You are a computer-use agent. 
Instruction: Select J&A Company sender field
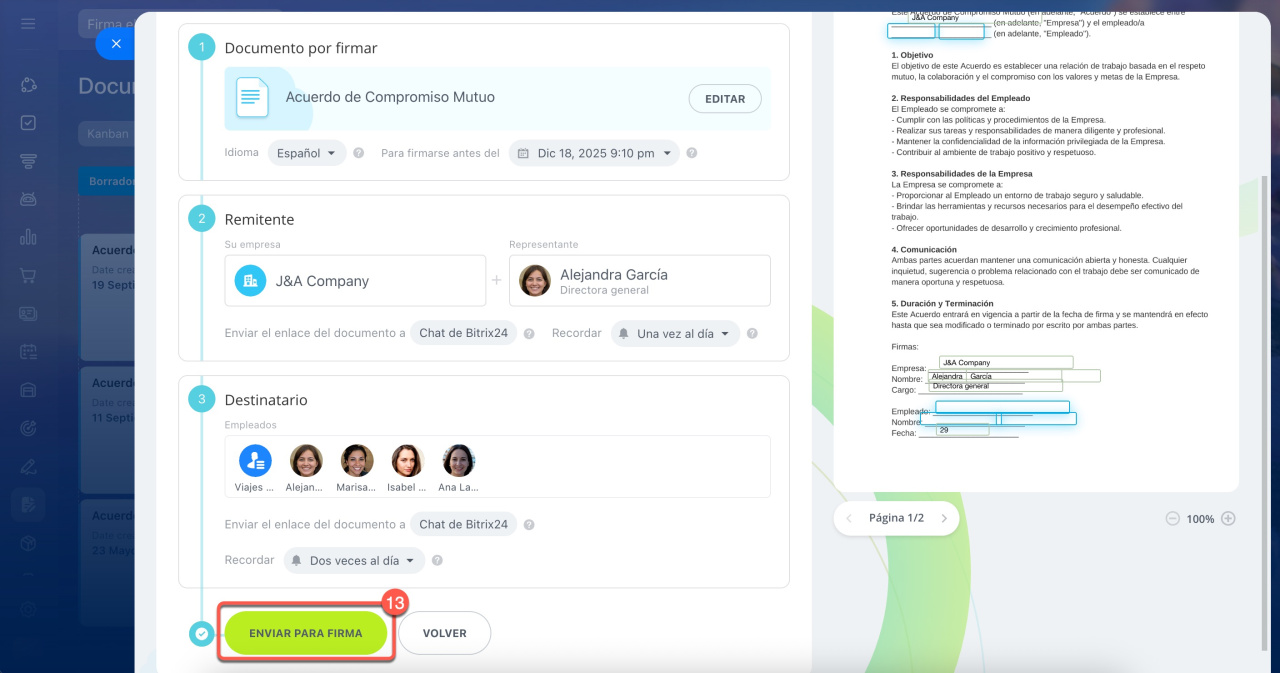pos(355,281)
